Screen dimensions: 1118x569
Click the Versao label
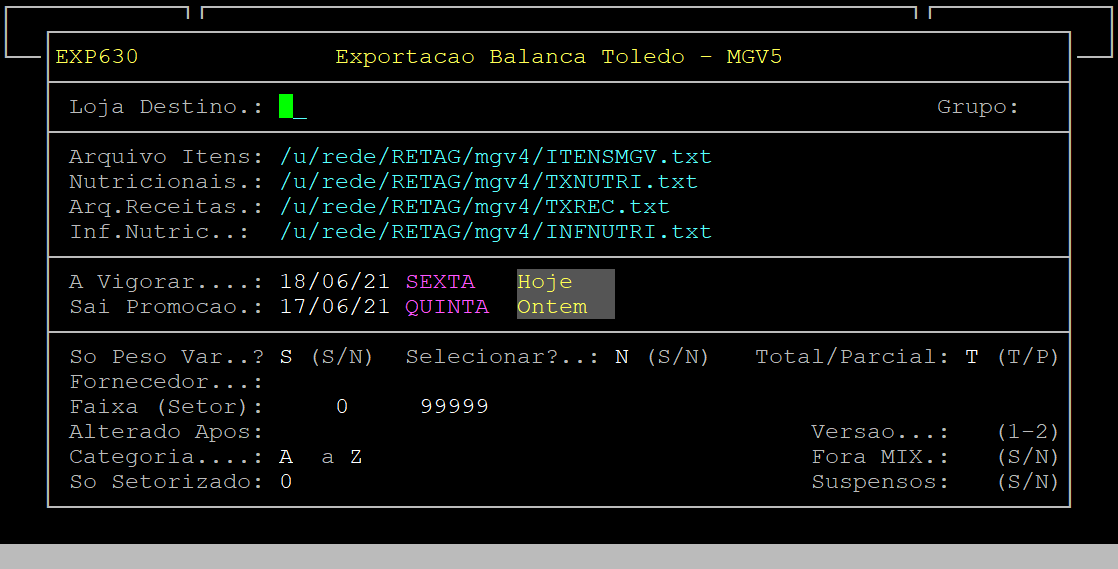[x=880, y=432]
